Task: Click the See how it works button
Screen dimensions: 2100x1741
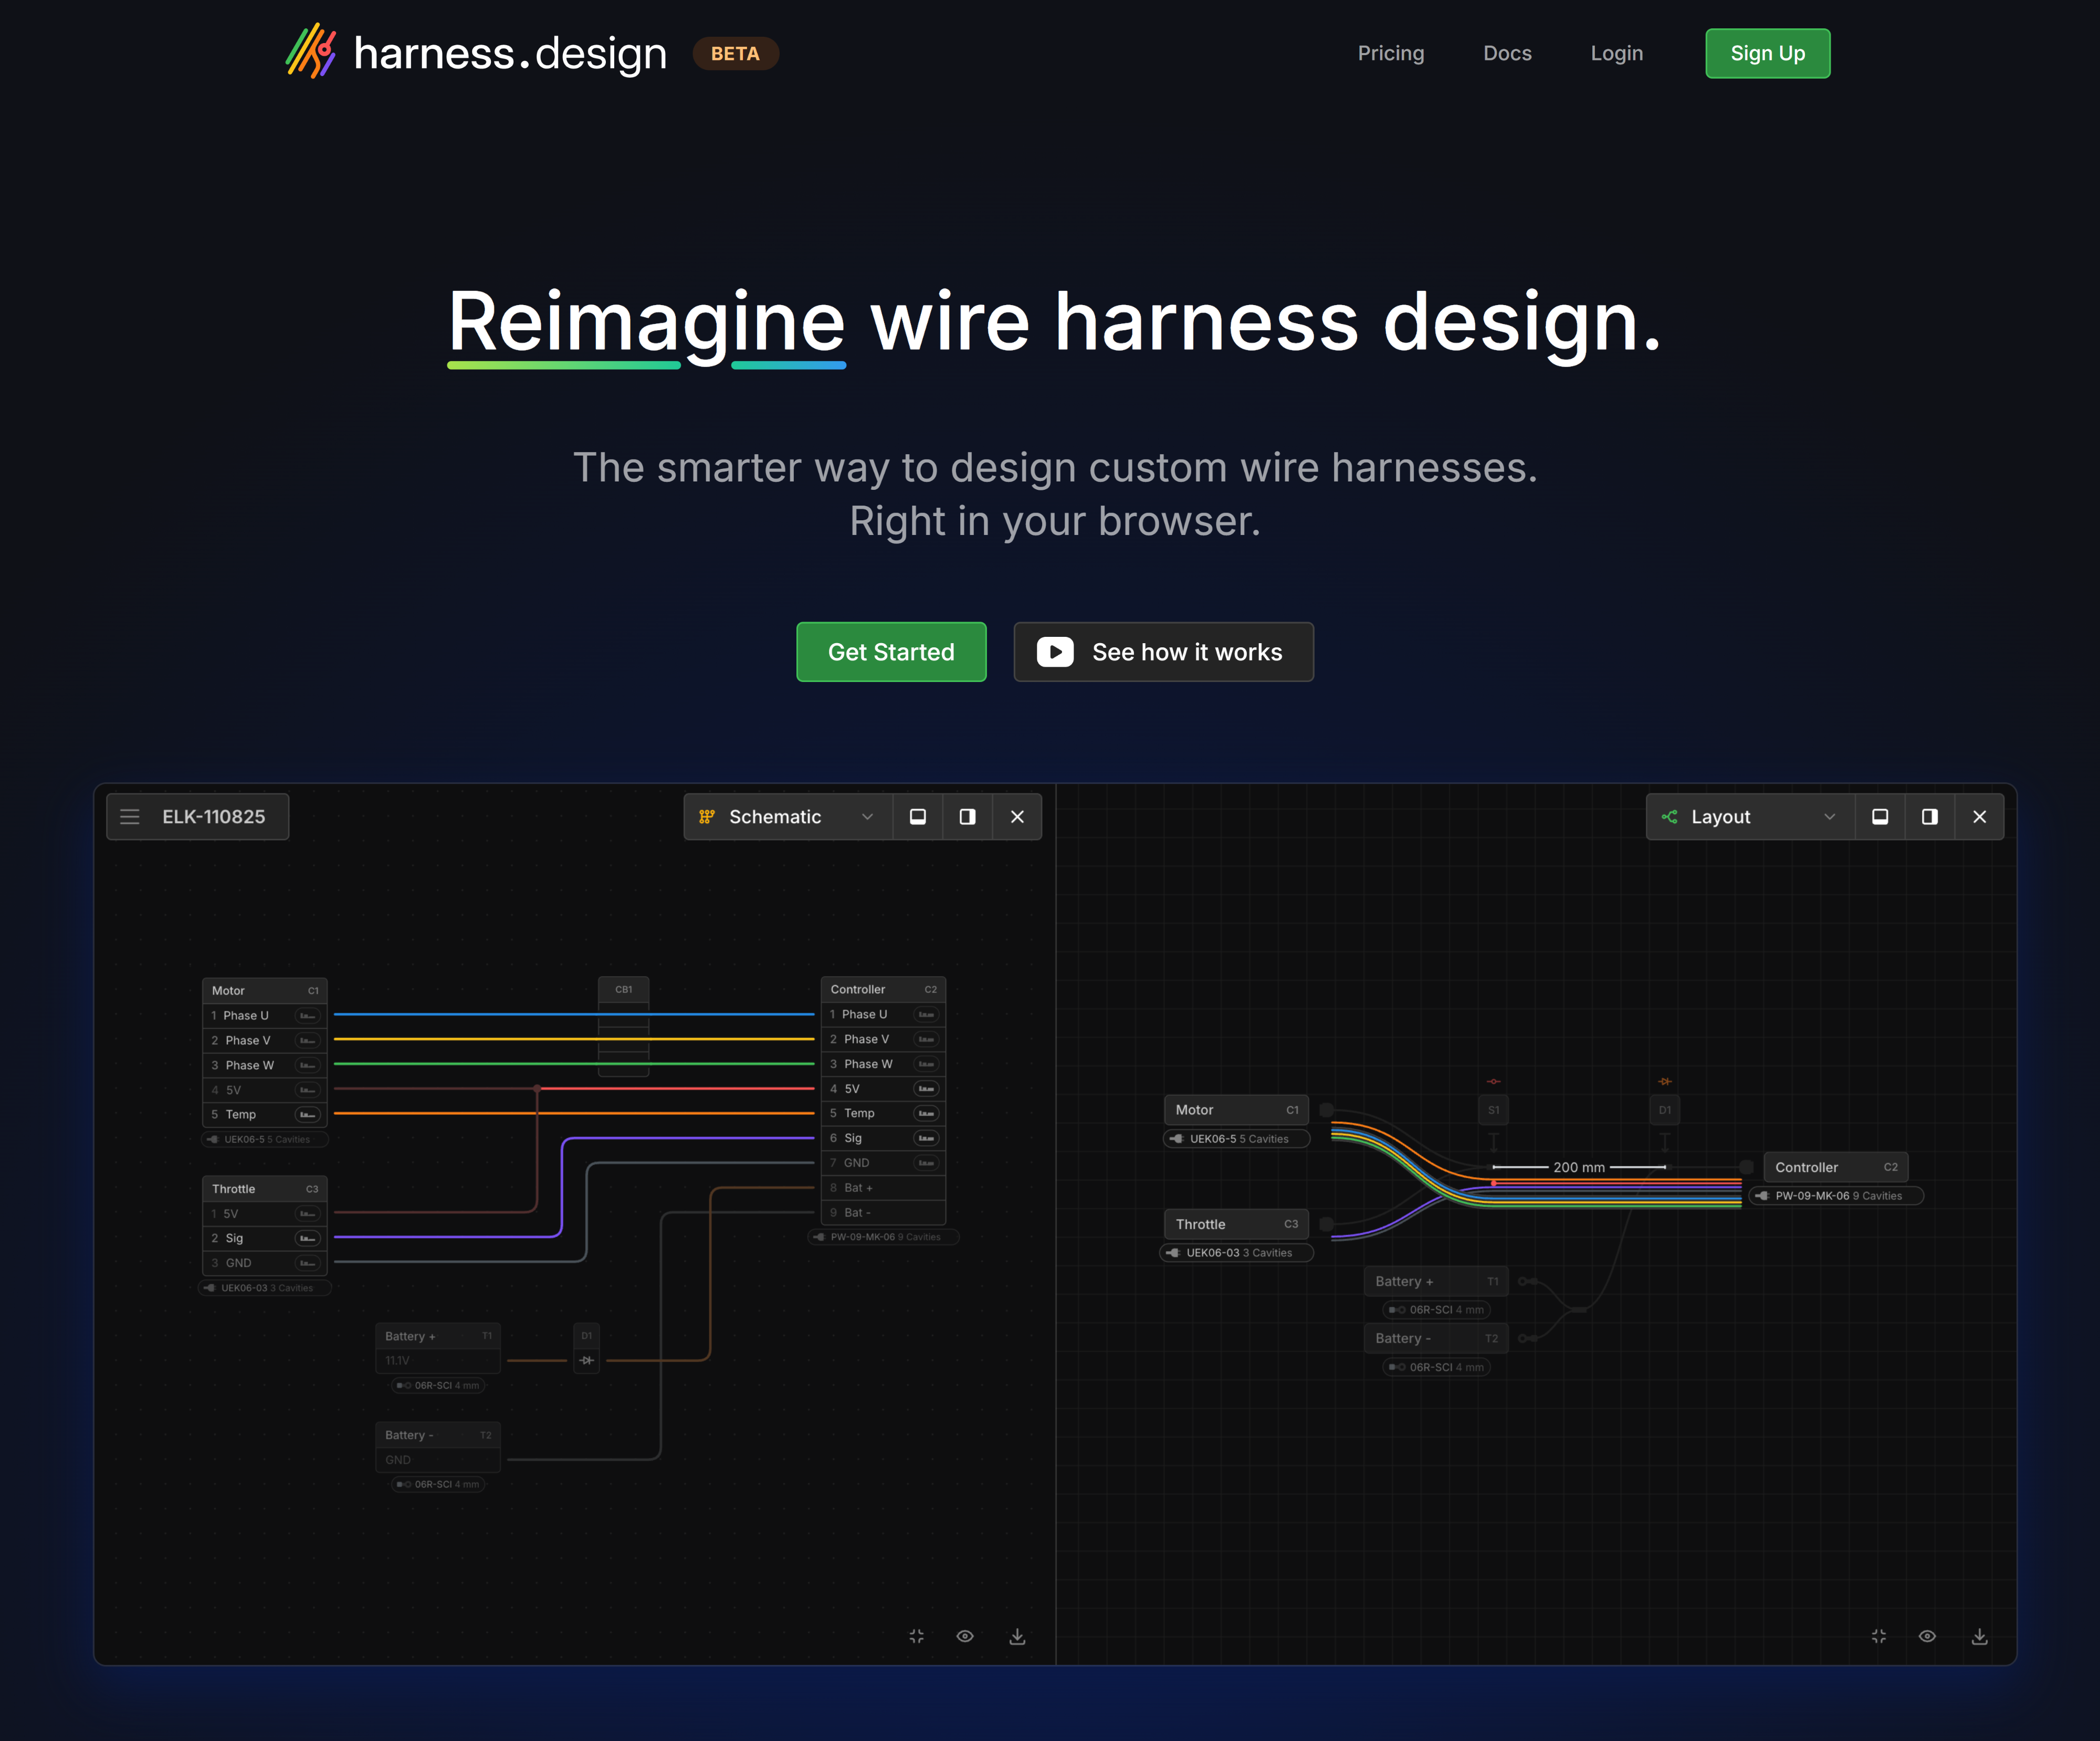Action: 1163,652
